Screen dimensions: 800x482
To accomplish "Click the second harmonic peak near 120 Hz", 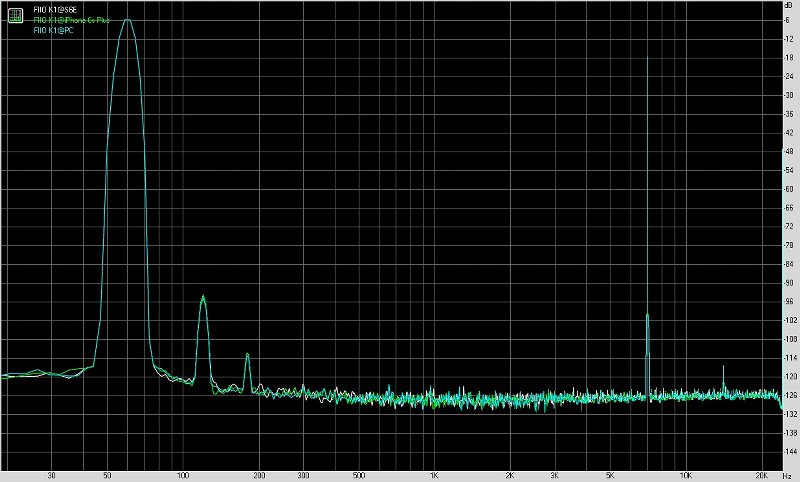I will coord(203,297).
